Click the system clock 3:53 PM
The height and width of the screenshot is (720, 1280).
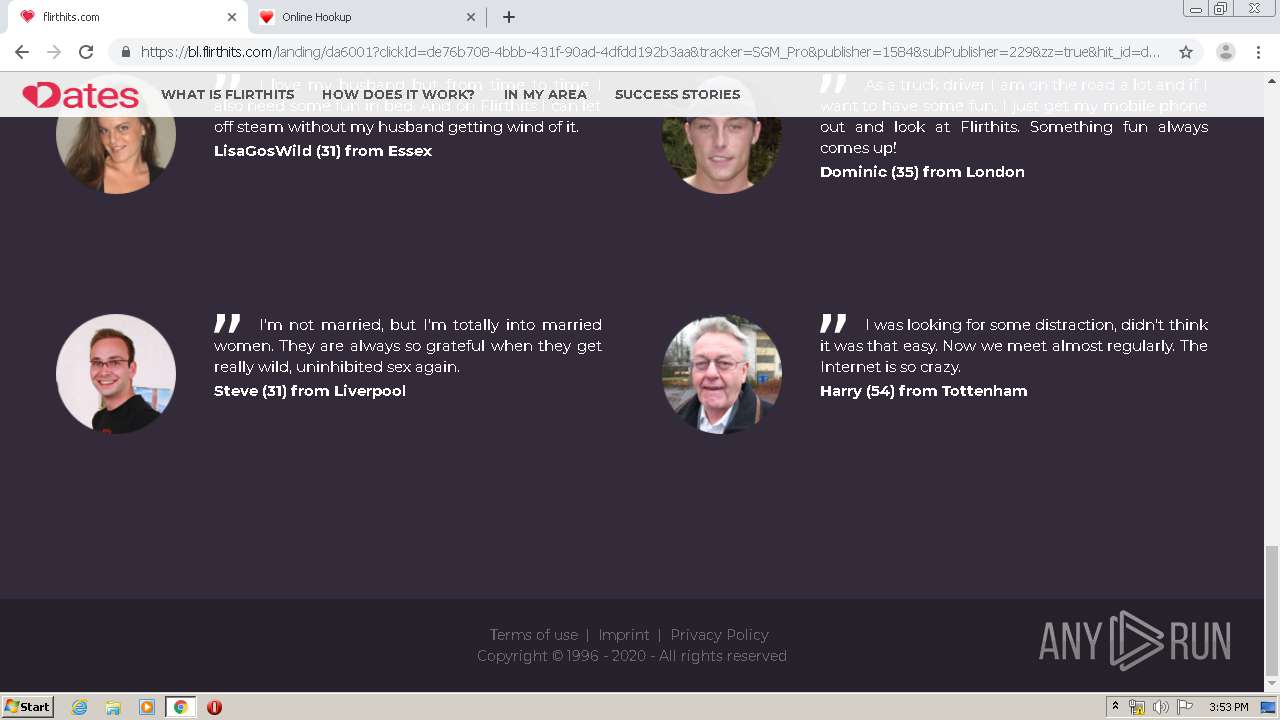(1228, 707)
